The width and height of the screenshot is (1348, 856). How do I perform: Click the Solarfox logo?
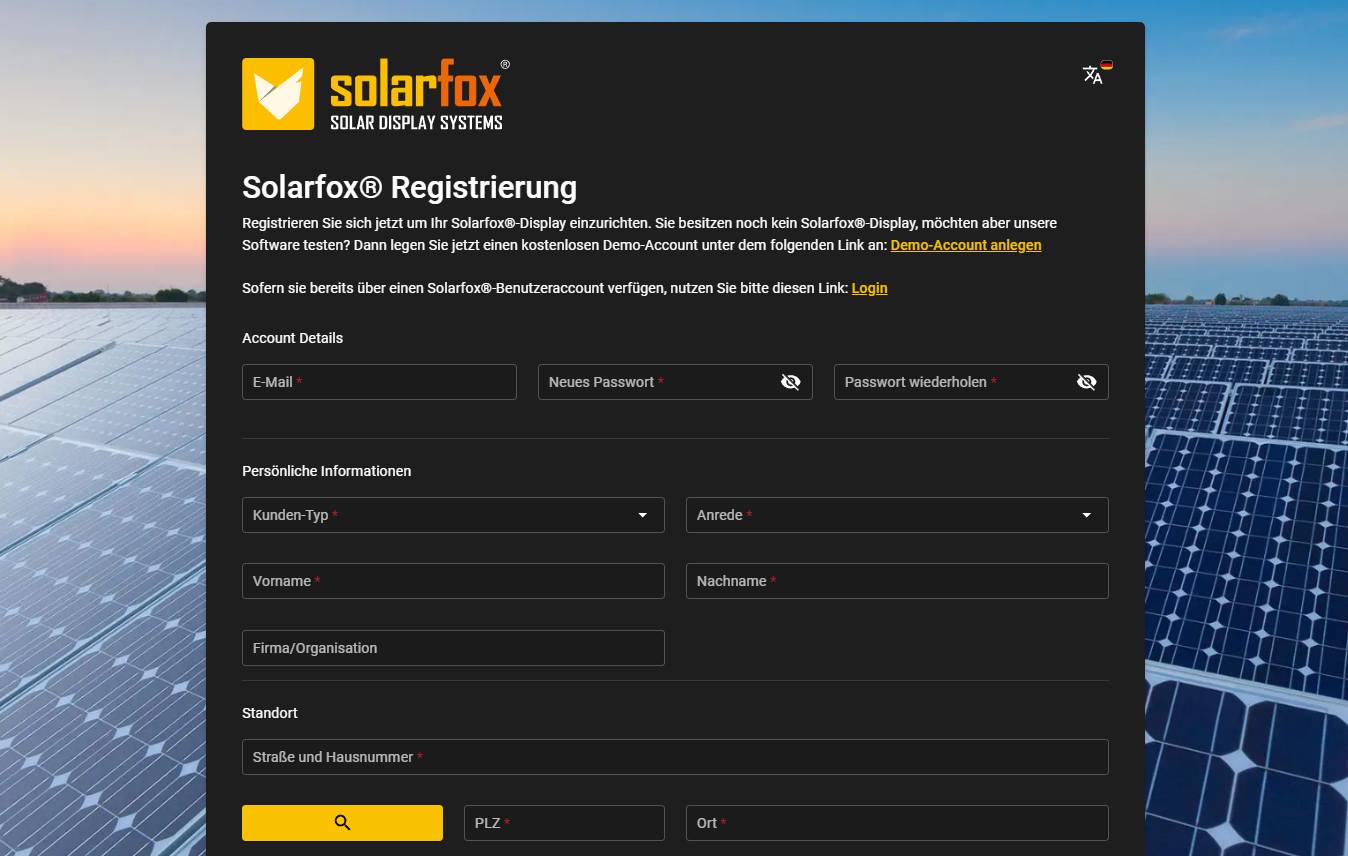(x=376, y=94)
